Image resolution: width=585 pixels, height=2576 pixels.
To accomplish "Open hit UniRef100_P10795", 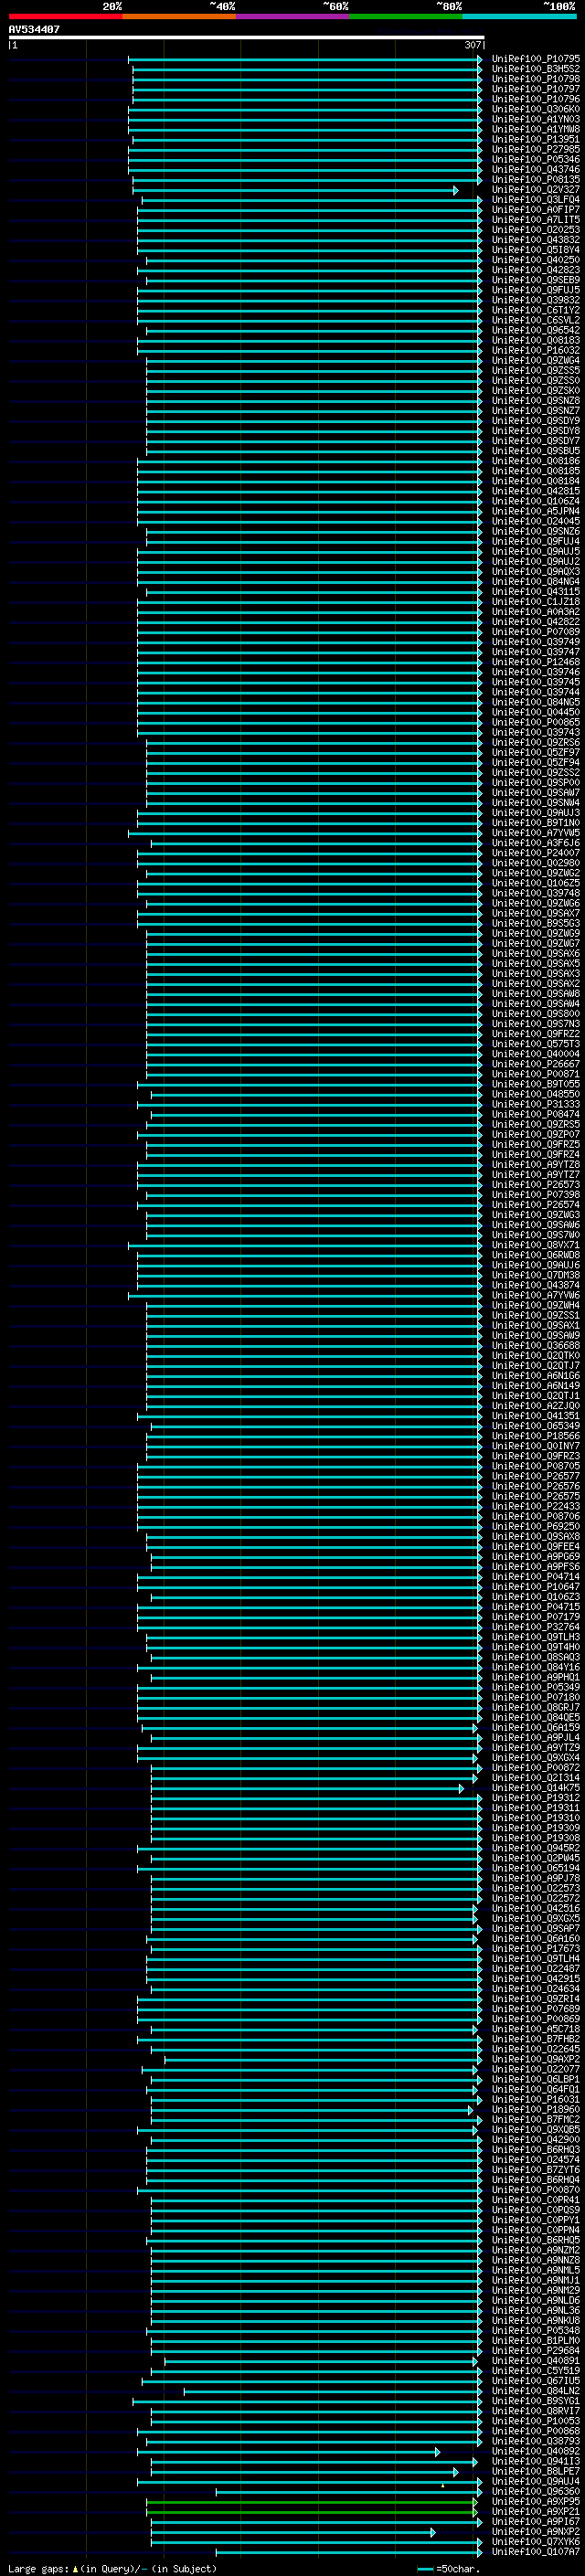I will 535,59.
